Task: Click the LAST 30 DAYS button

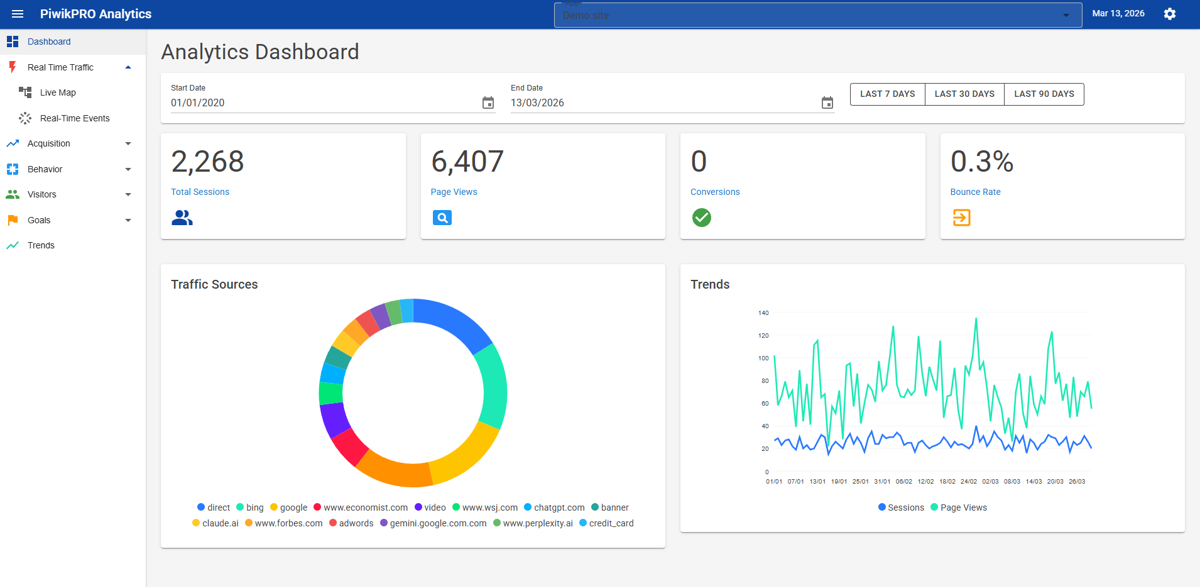Action: [964, 93]
